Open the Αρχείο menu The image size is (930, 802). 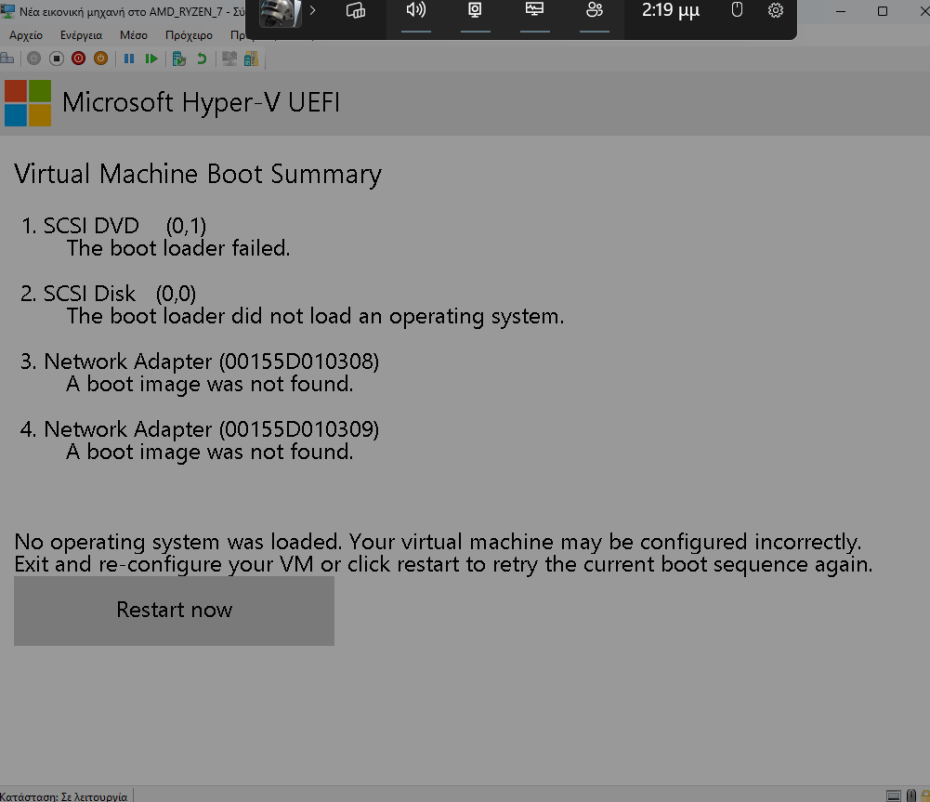(x=26, y=35)
